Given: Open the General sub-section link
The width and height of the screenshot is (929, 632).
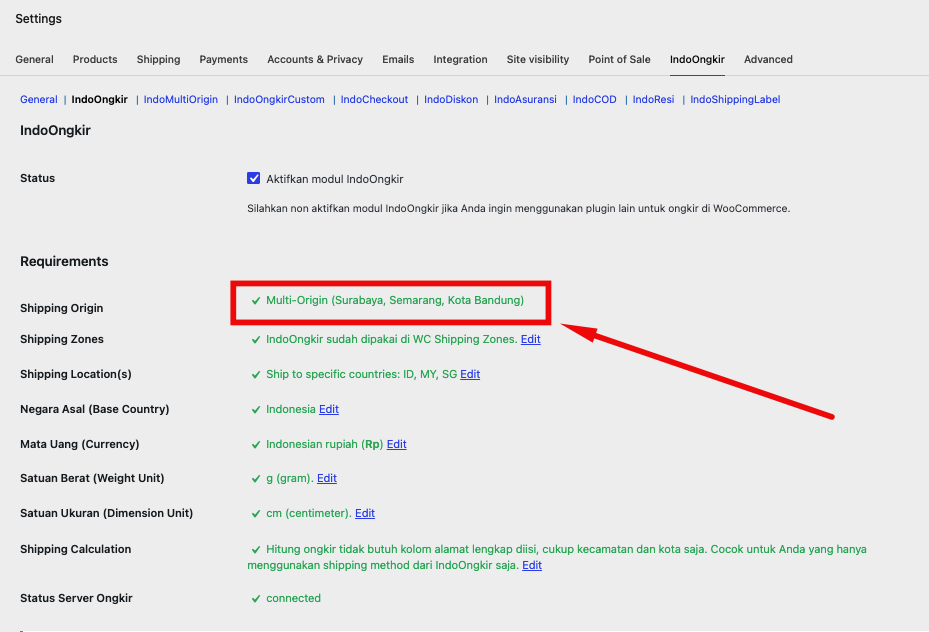Looking at the screenshot, I should (39, 100).
